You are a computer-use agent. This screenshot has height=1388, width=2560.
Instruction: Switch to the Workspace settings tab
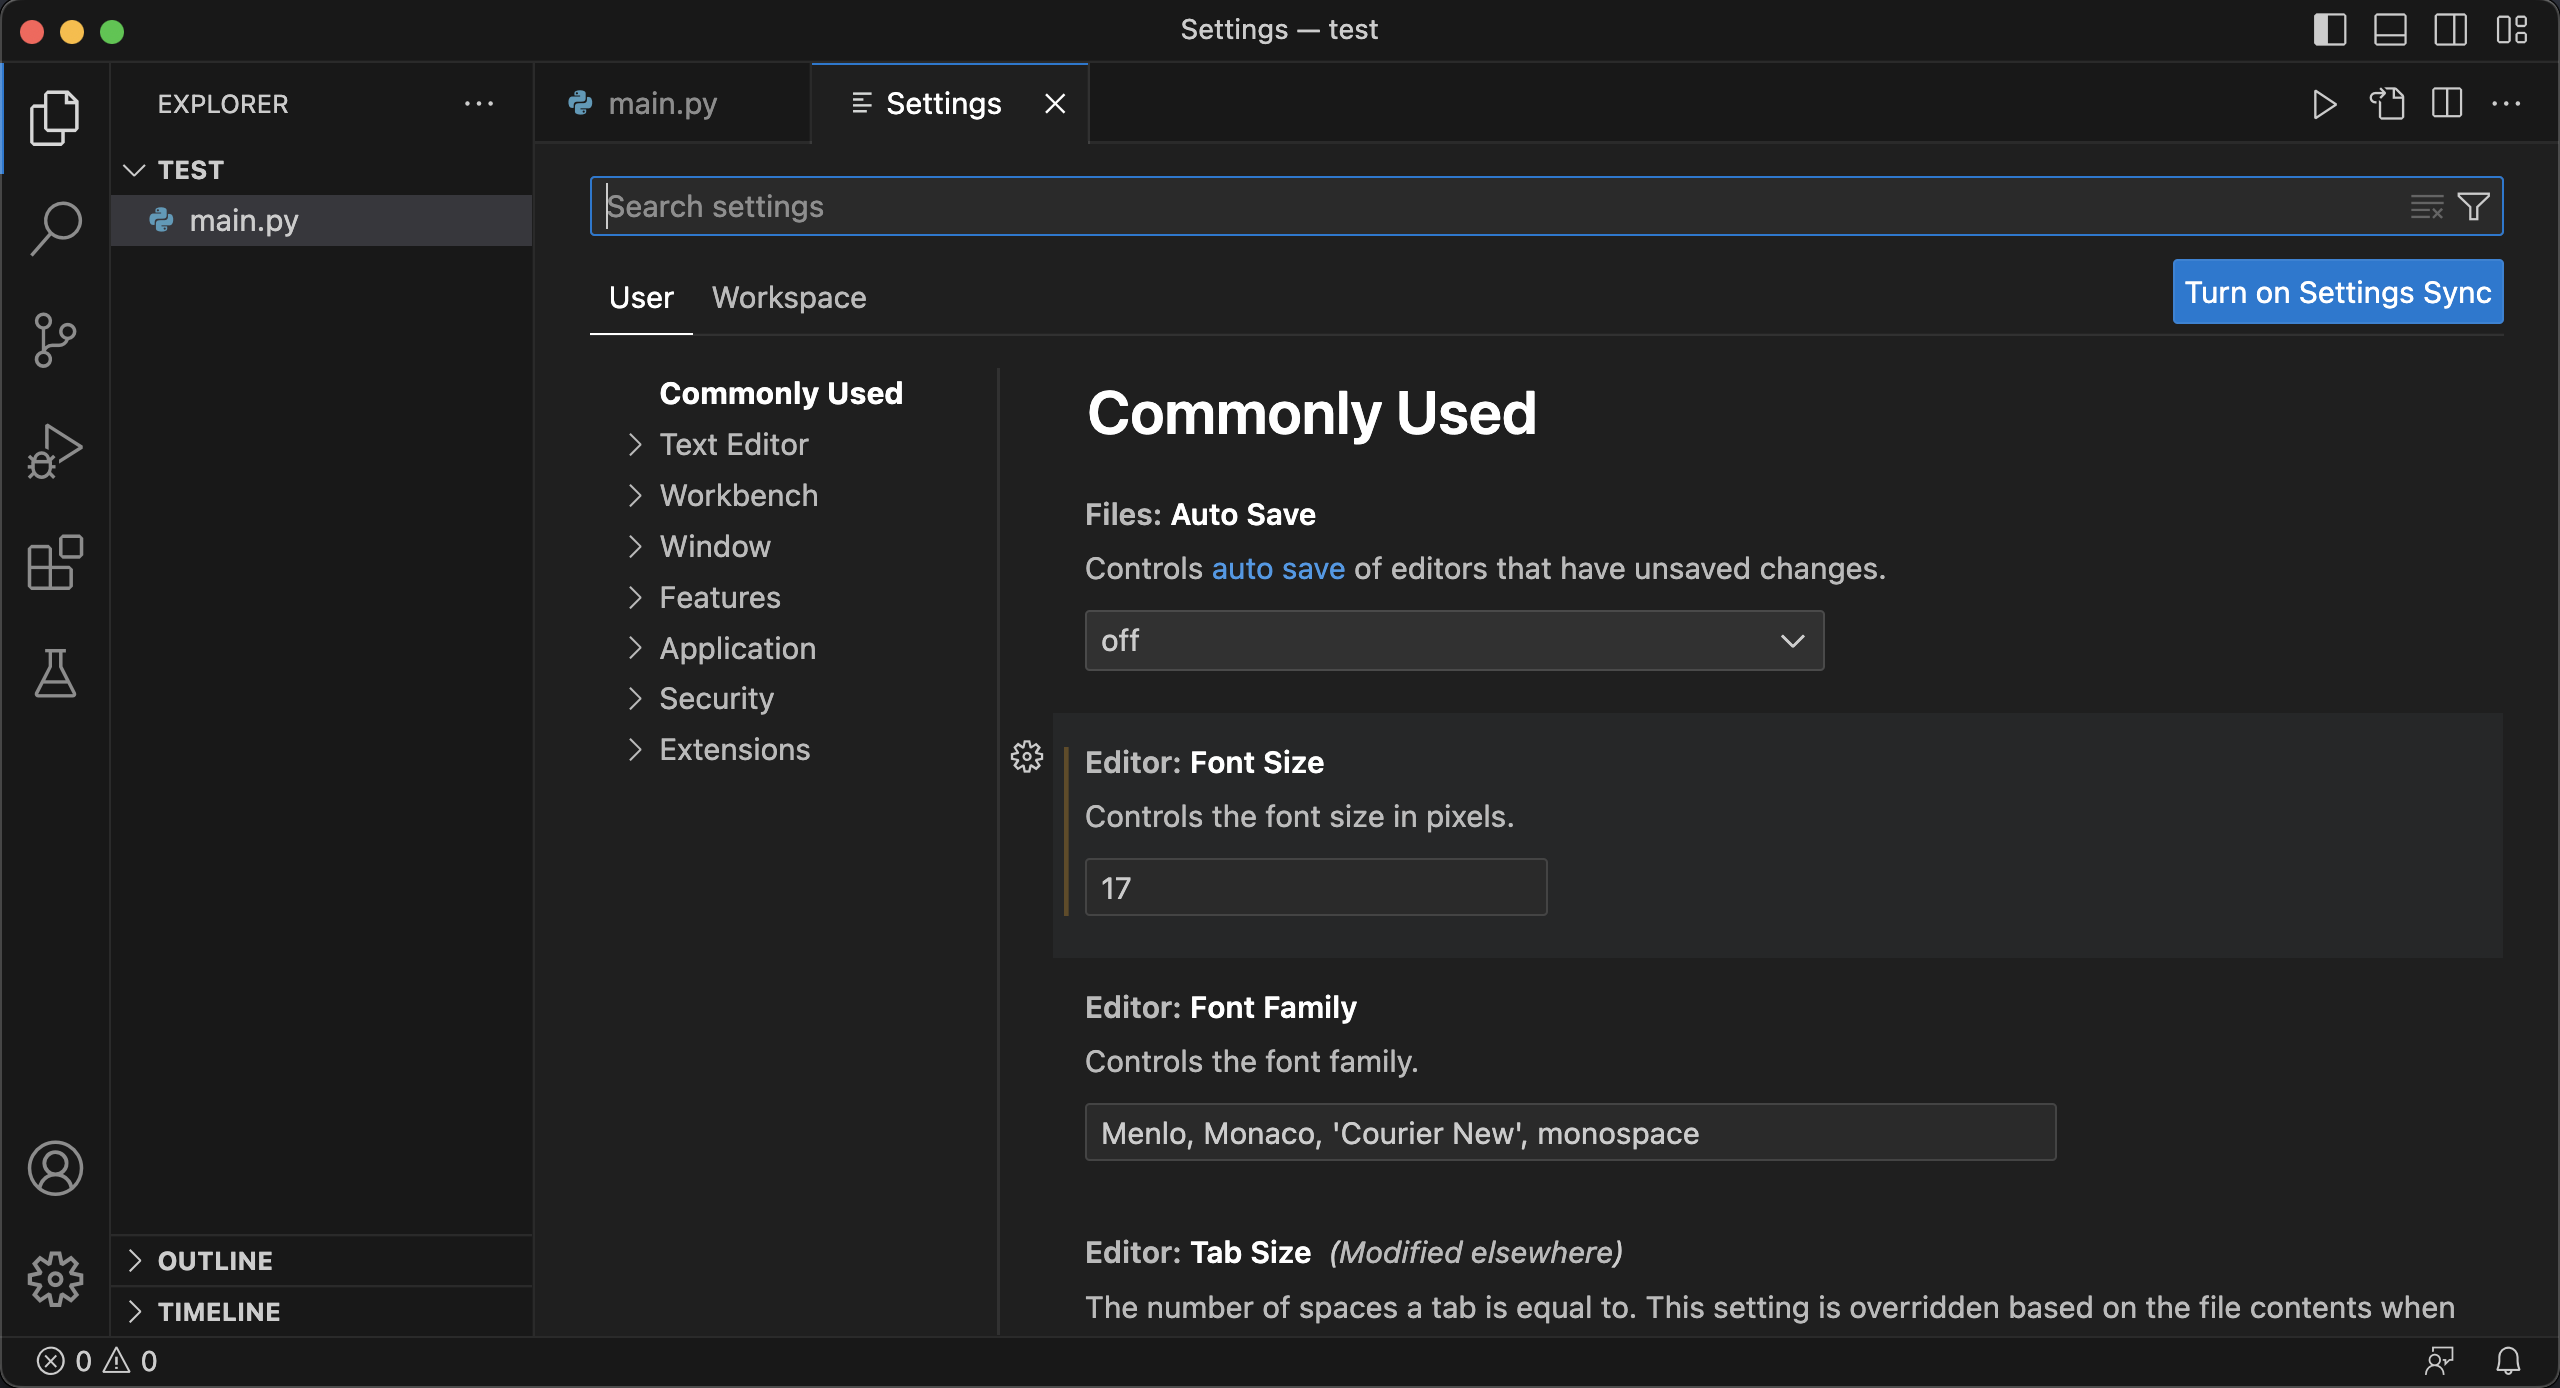(788, 297)
